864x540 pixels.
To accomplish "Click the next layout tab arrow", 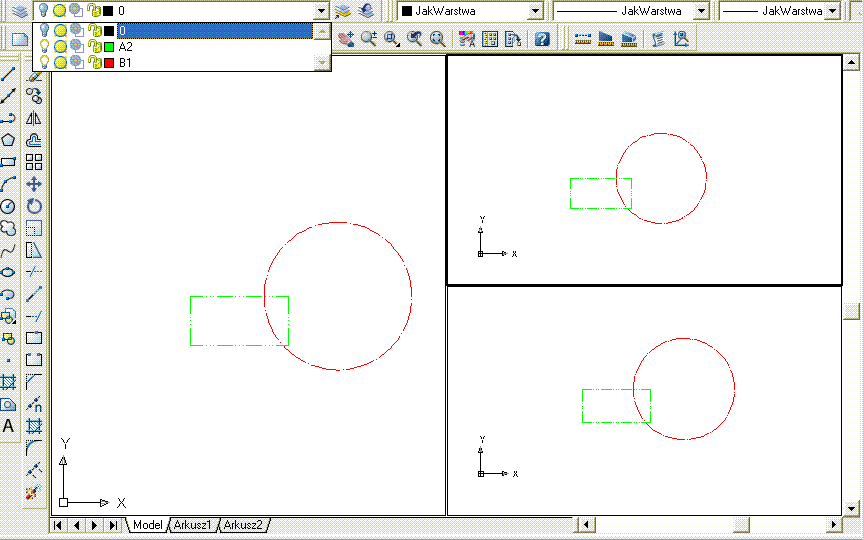I will pyautogui.click(x=95, y=525).
